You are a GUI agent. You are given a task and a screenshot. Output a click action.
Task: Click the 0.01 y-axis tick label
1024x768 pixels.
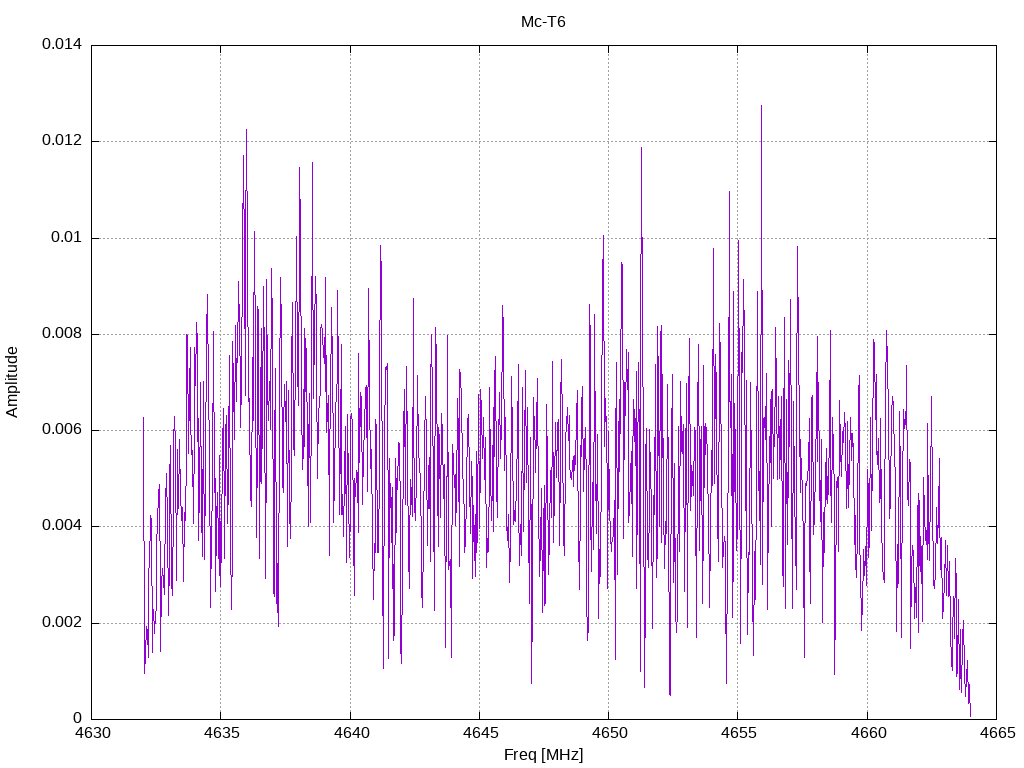67,237
